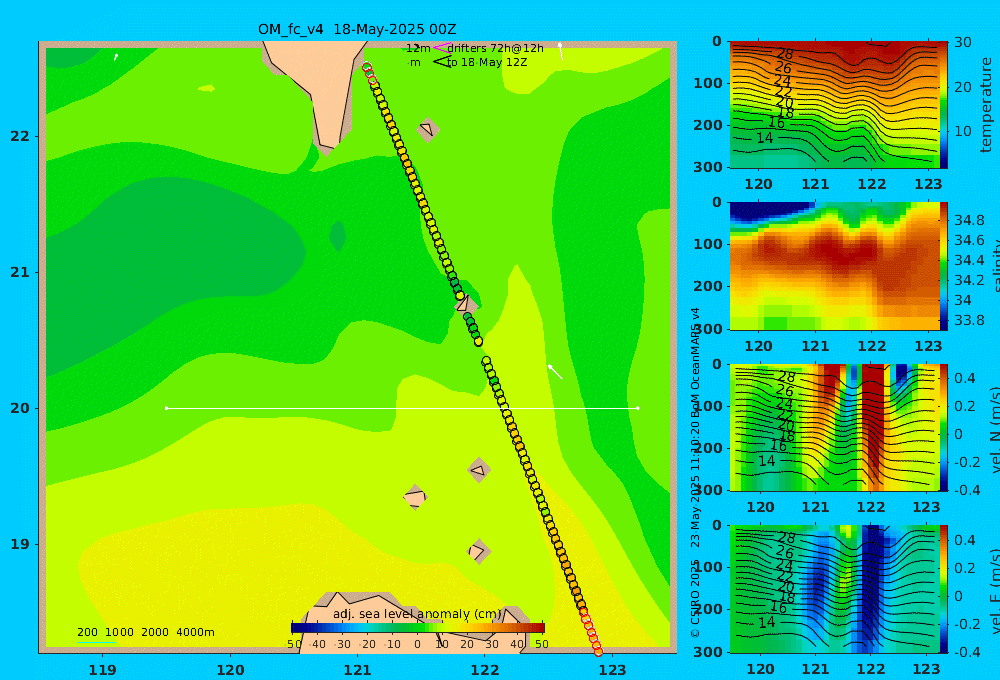
Task: Click the vel. E panel colorbar
Action: tap(944, 589)
